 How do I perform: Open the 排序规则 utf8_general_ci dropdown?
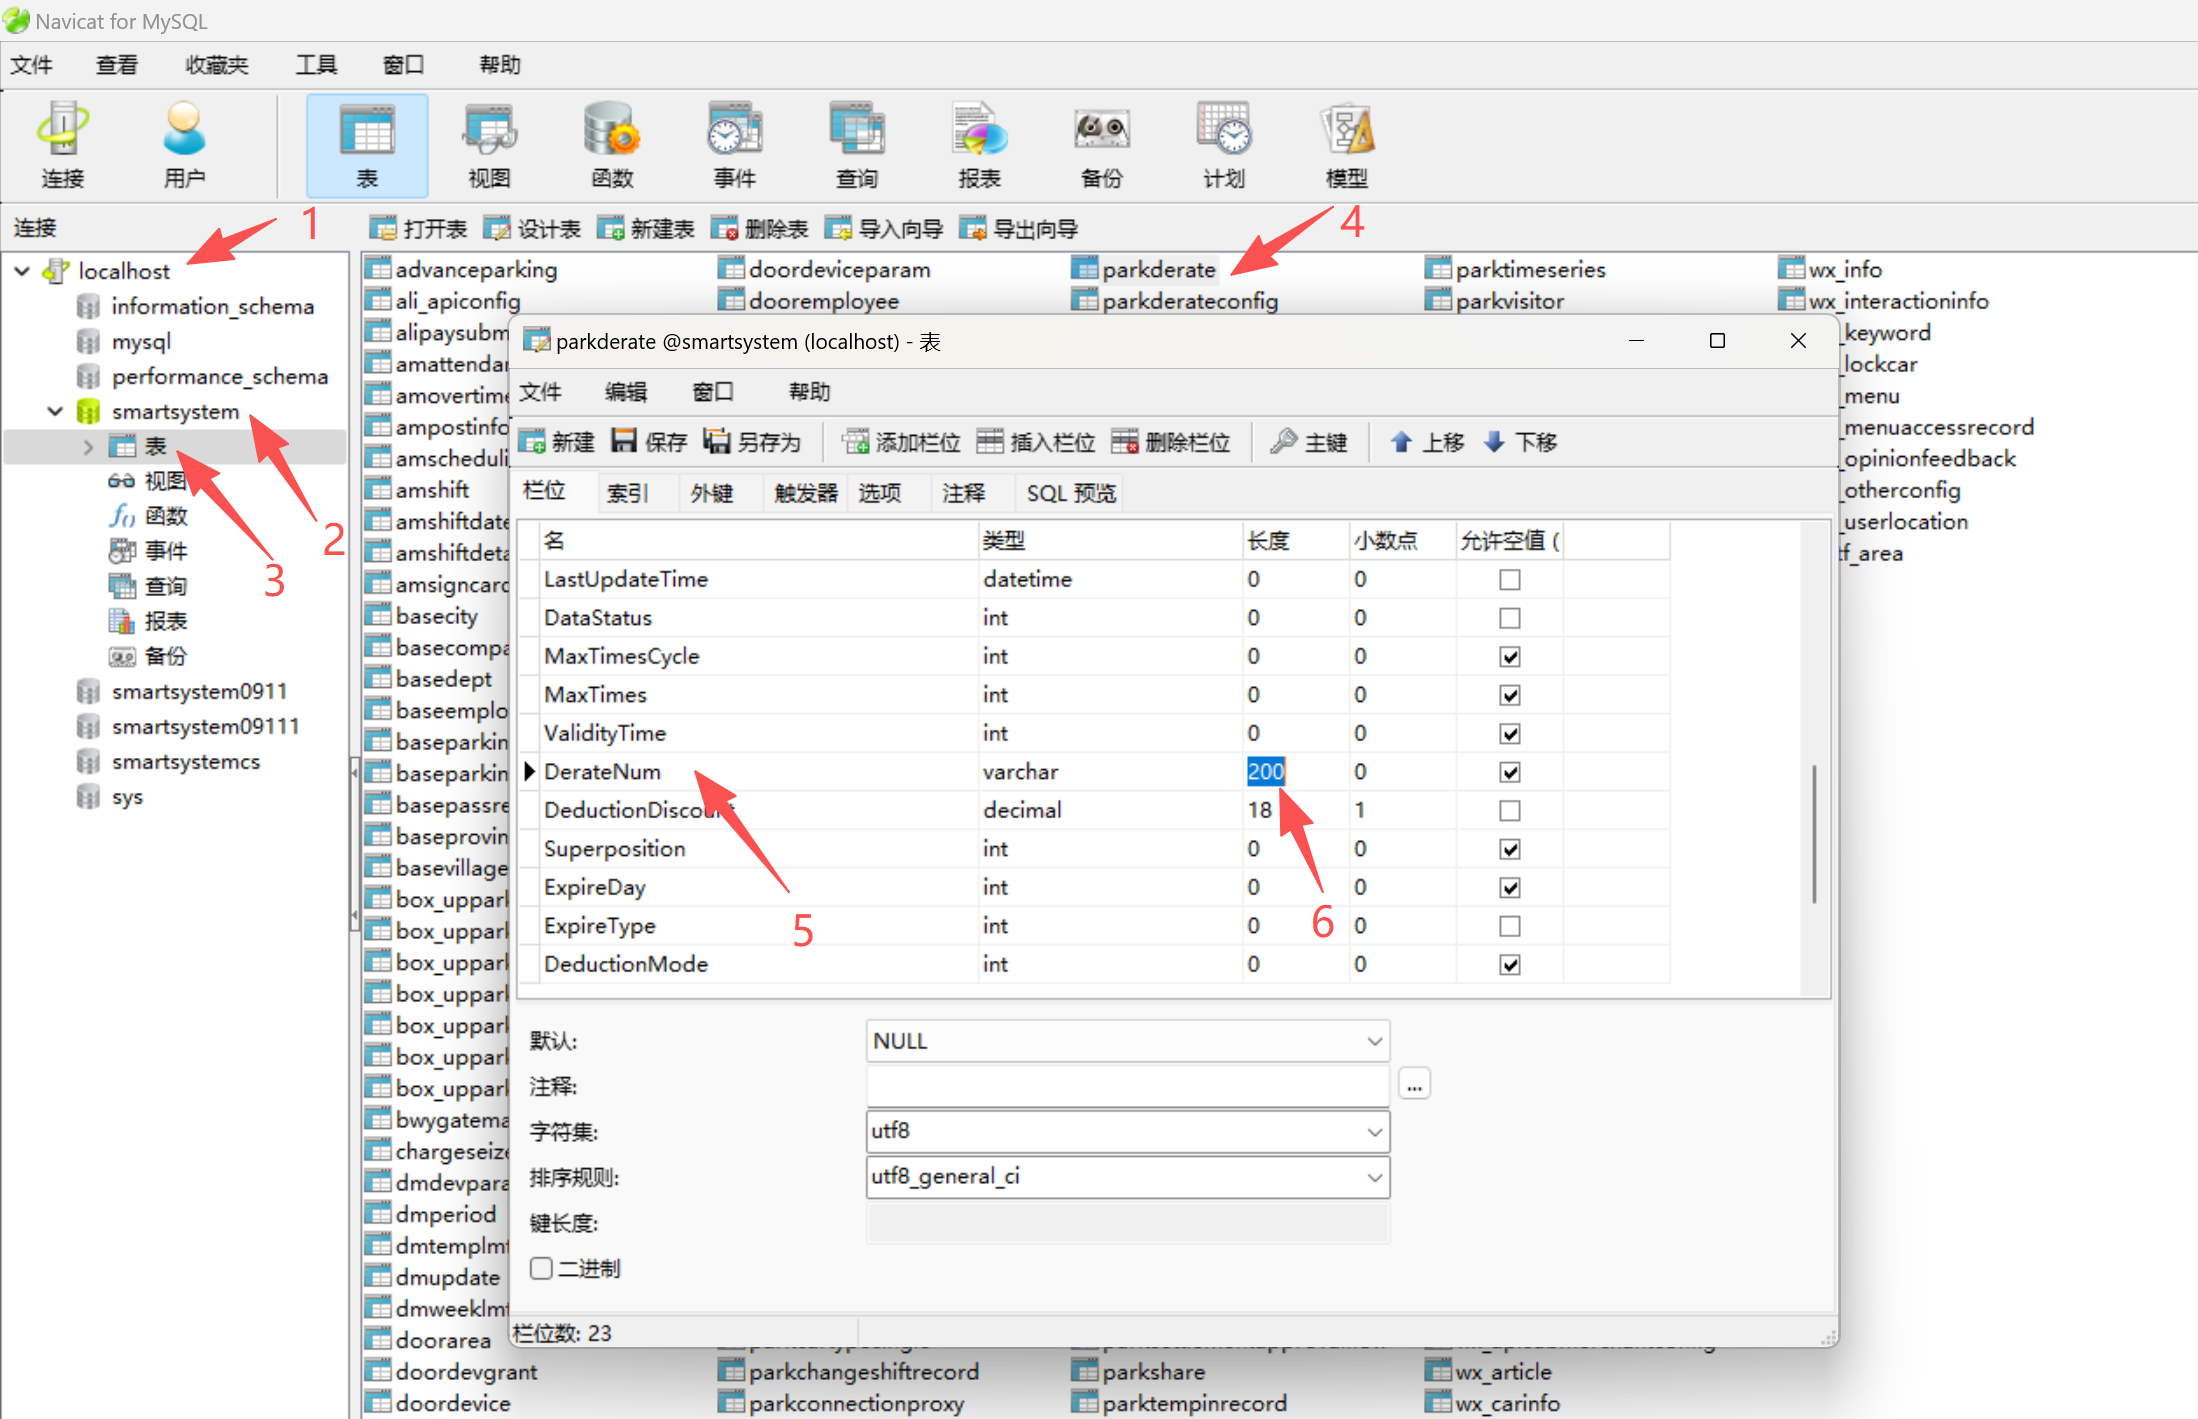coord(1375,1177)
